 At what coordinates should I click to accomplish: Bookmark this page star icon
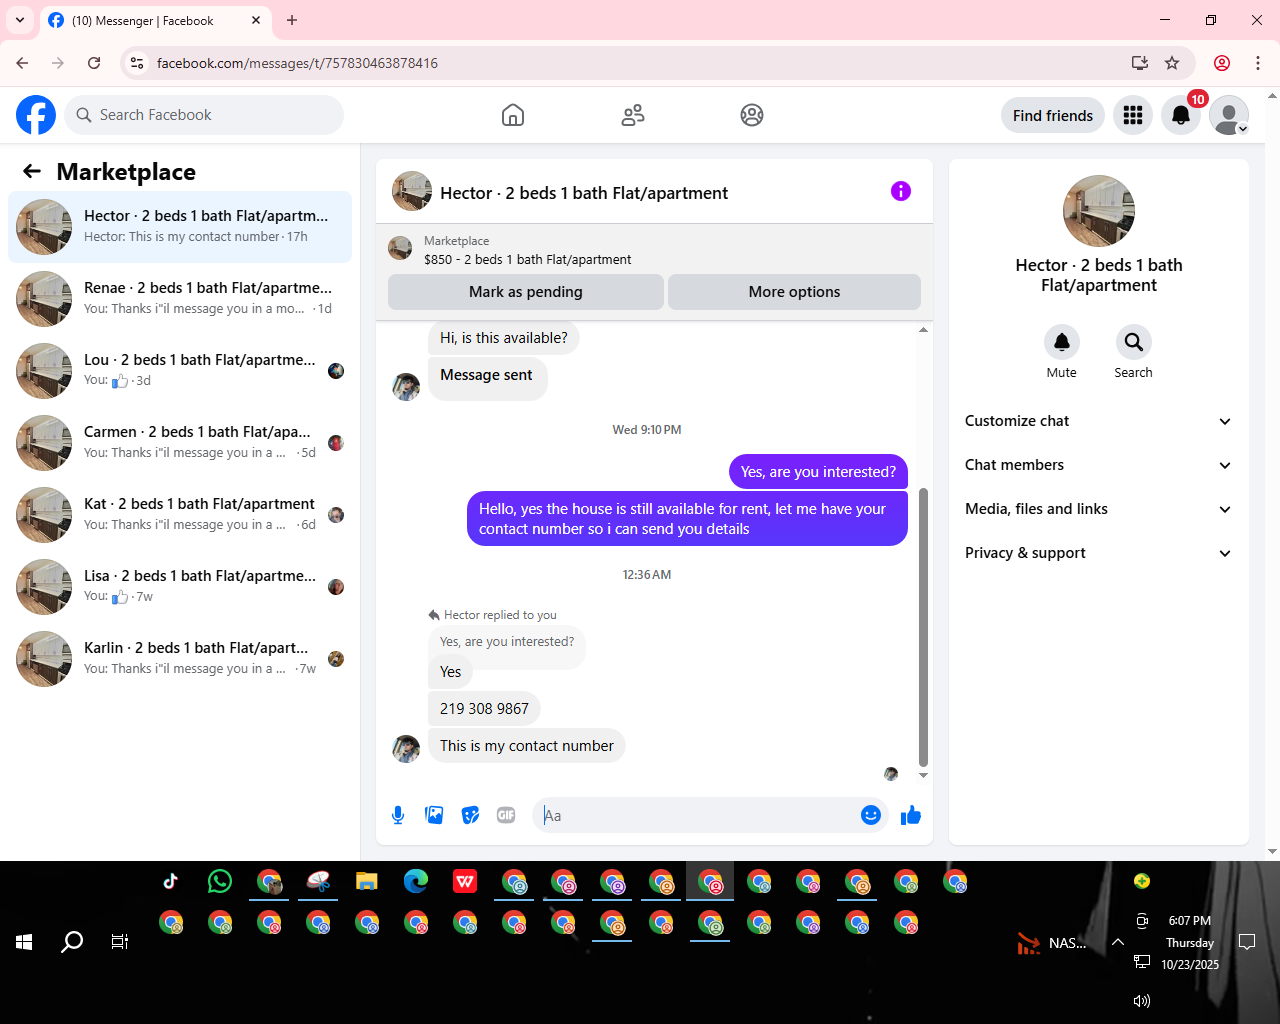[x=1172, y=63]
